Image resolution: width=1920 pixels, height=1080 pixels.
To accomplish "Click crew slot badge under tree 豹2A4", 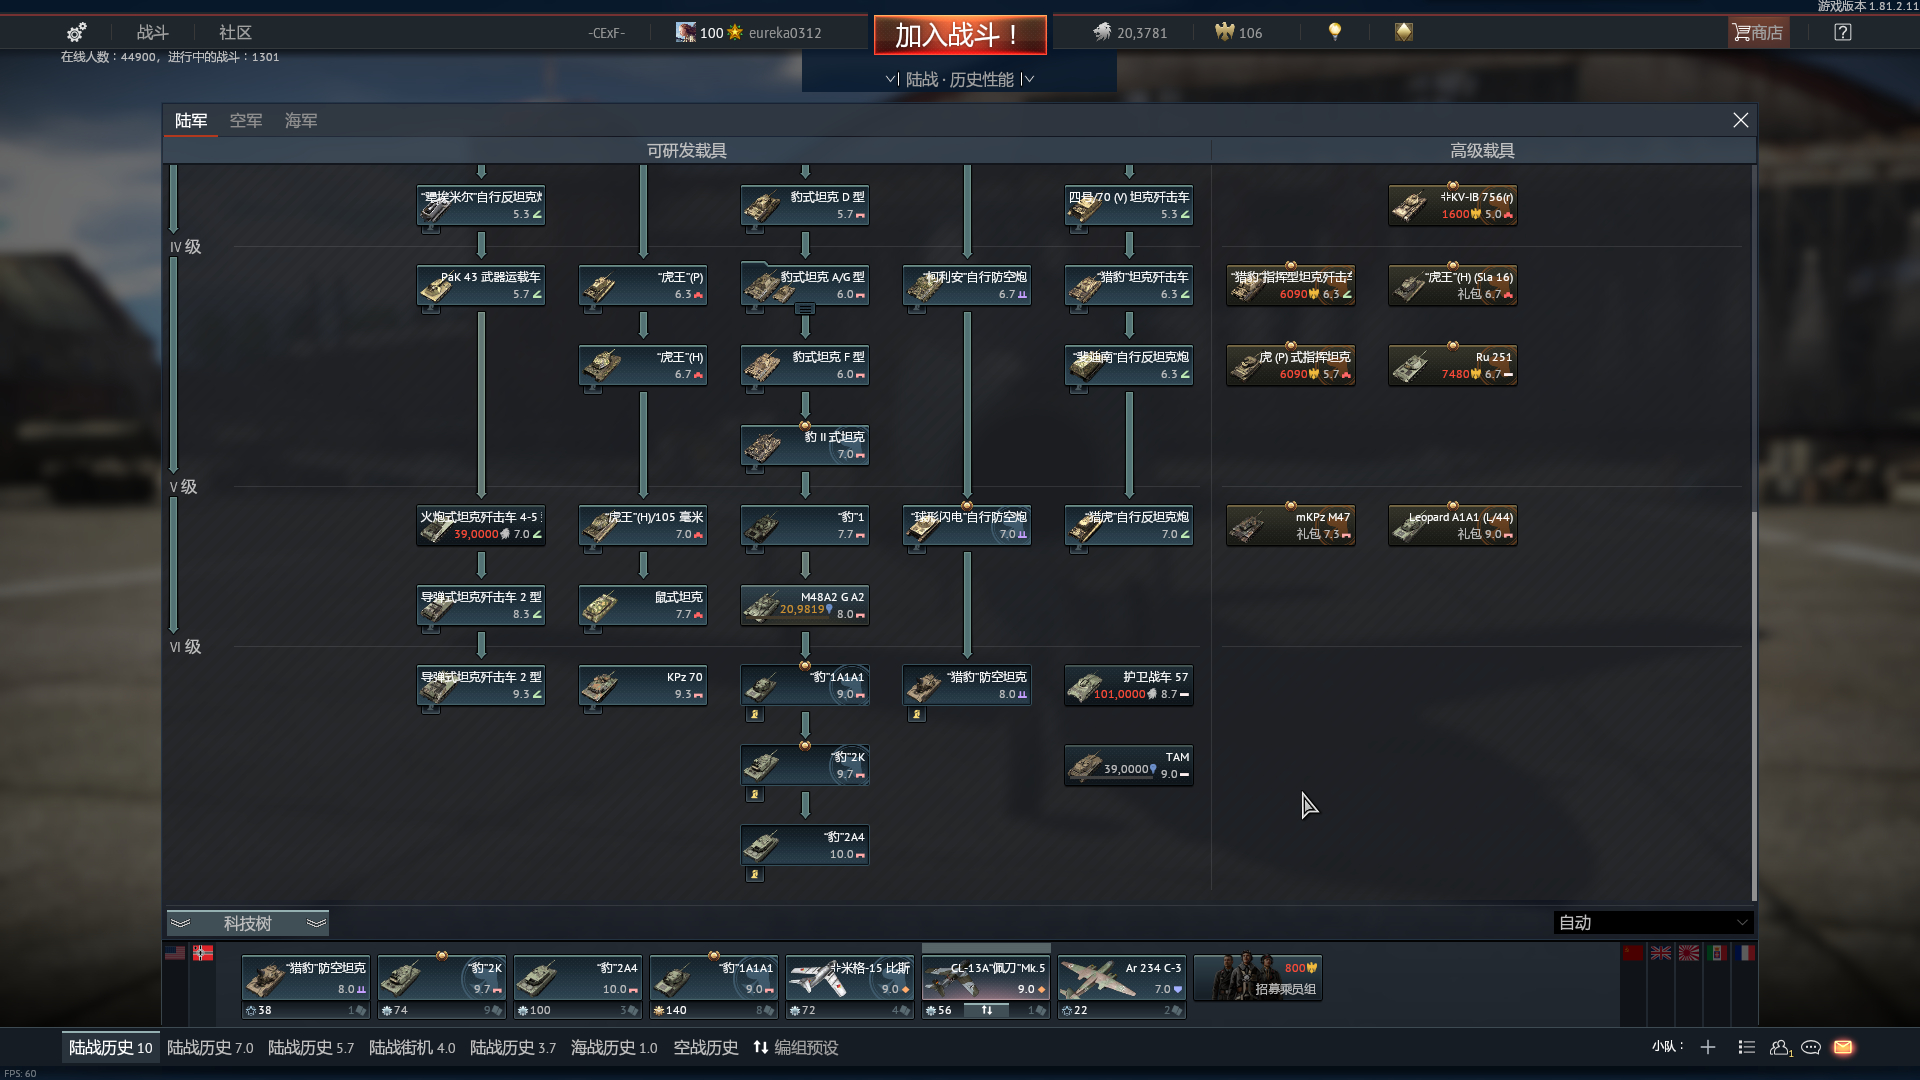I will pos(755,875).
